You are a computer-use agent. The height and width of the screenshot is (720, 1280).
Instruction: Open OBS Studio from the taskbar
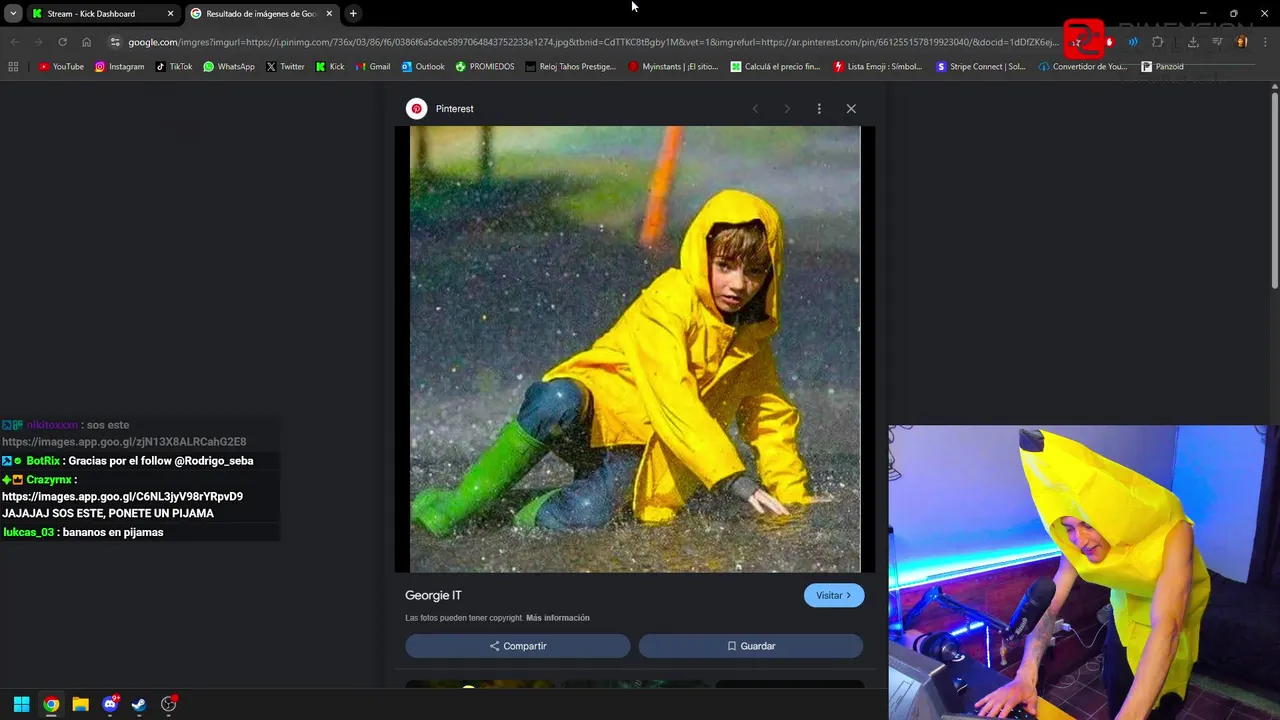point(169,705)
